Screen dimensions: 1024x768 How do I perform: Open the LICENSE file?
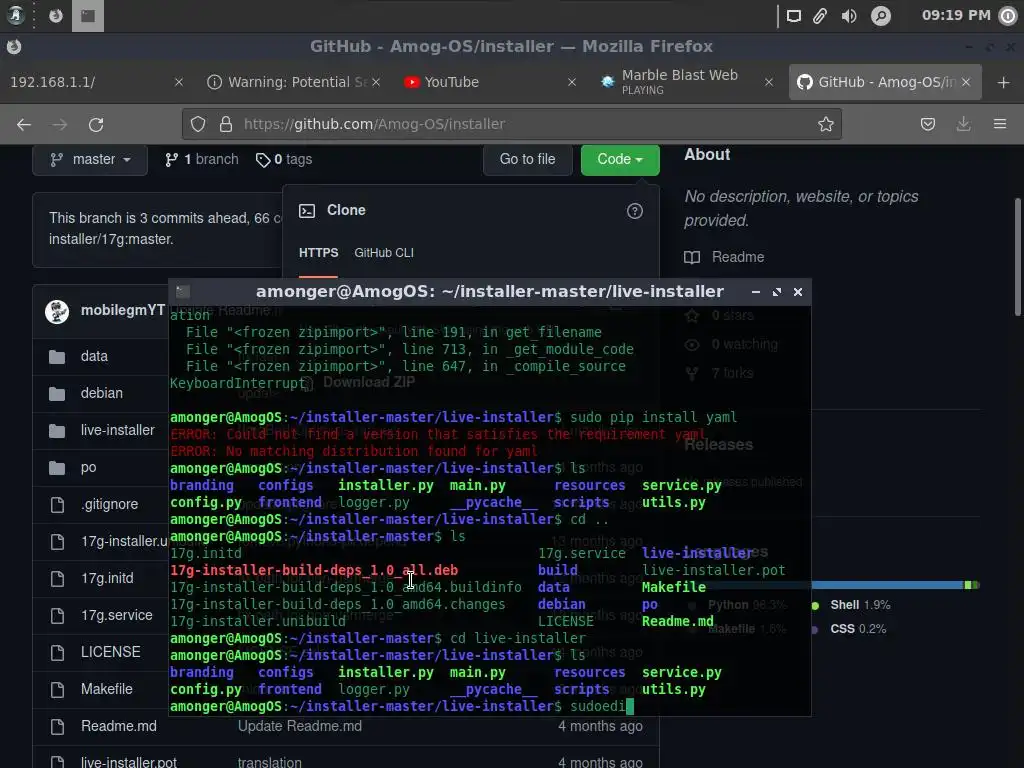pyautogui.click(x=110, y=652)
